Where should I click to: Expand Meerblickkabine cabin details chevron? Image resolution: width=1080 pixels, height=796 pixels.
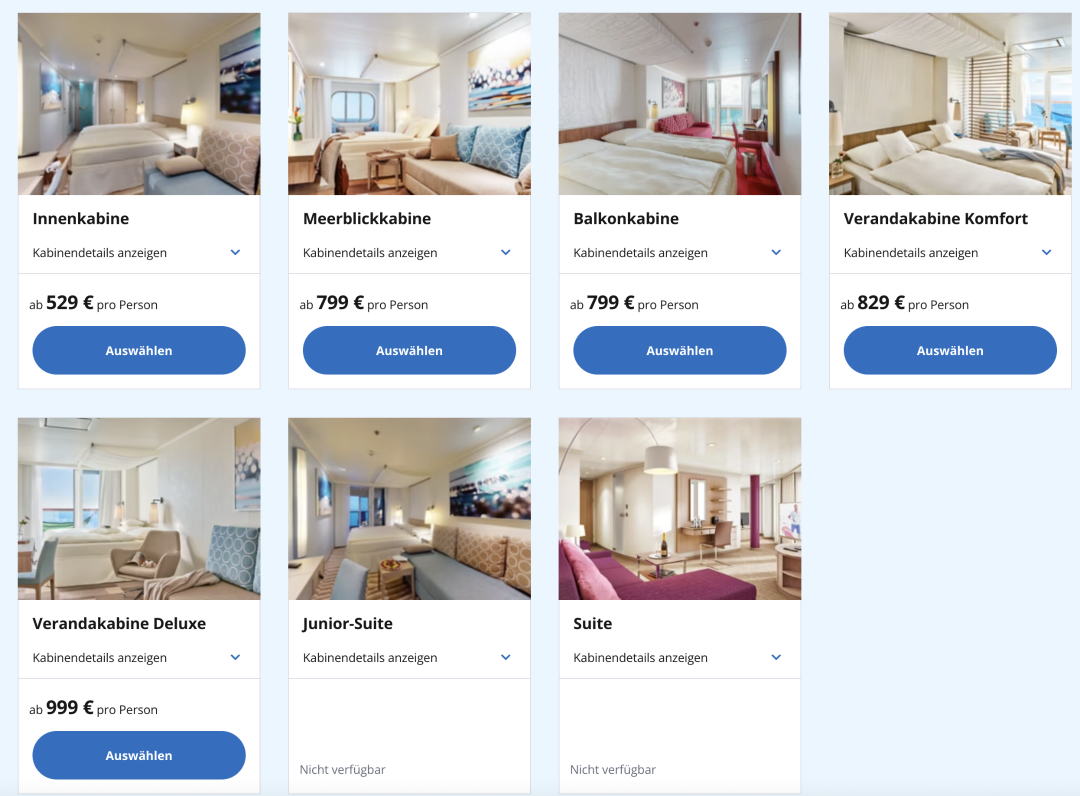(x=506, y=252)
